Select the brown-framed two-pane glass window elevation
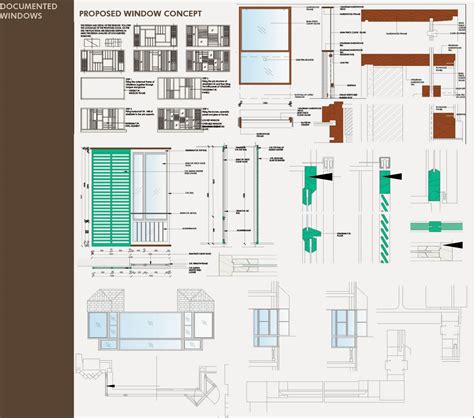Viewport: 474px width, 418px height. [x=265, y=46]
